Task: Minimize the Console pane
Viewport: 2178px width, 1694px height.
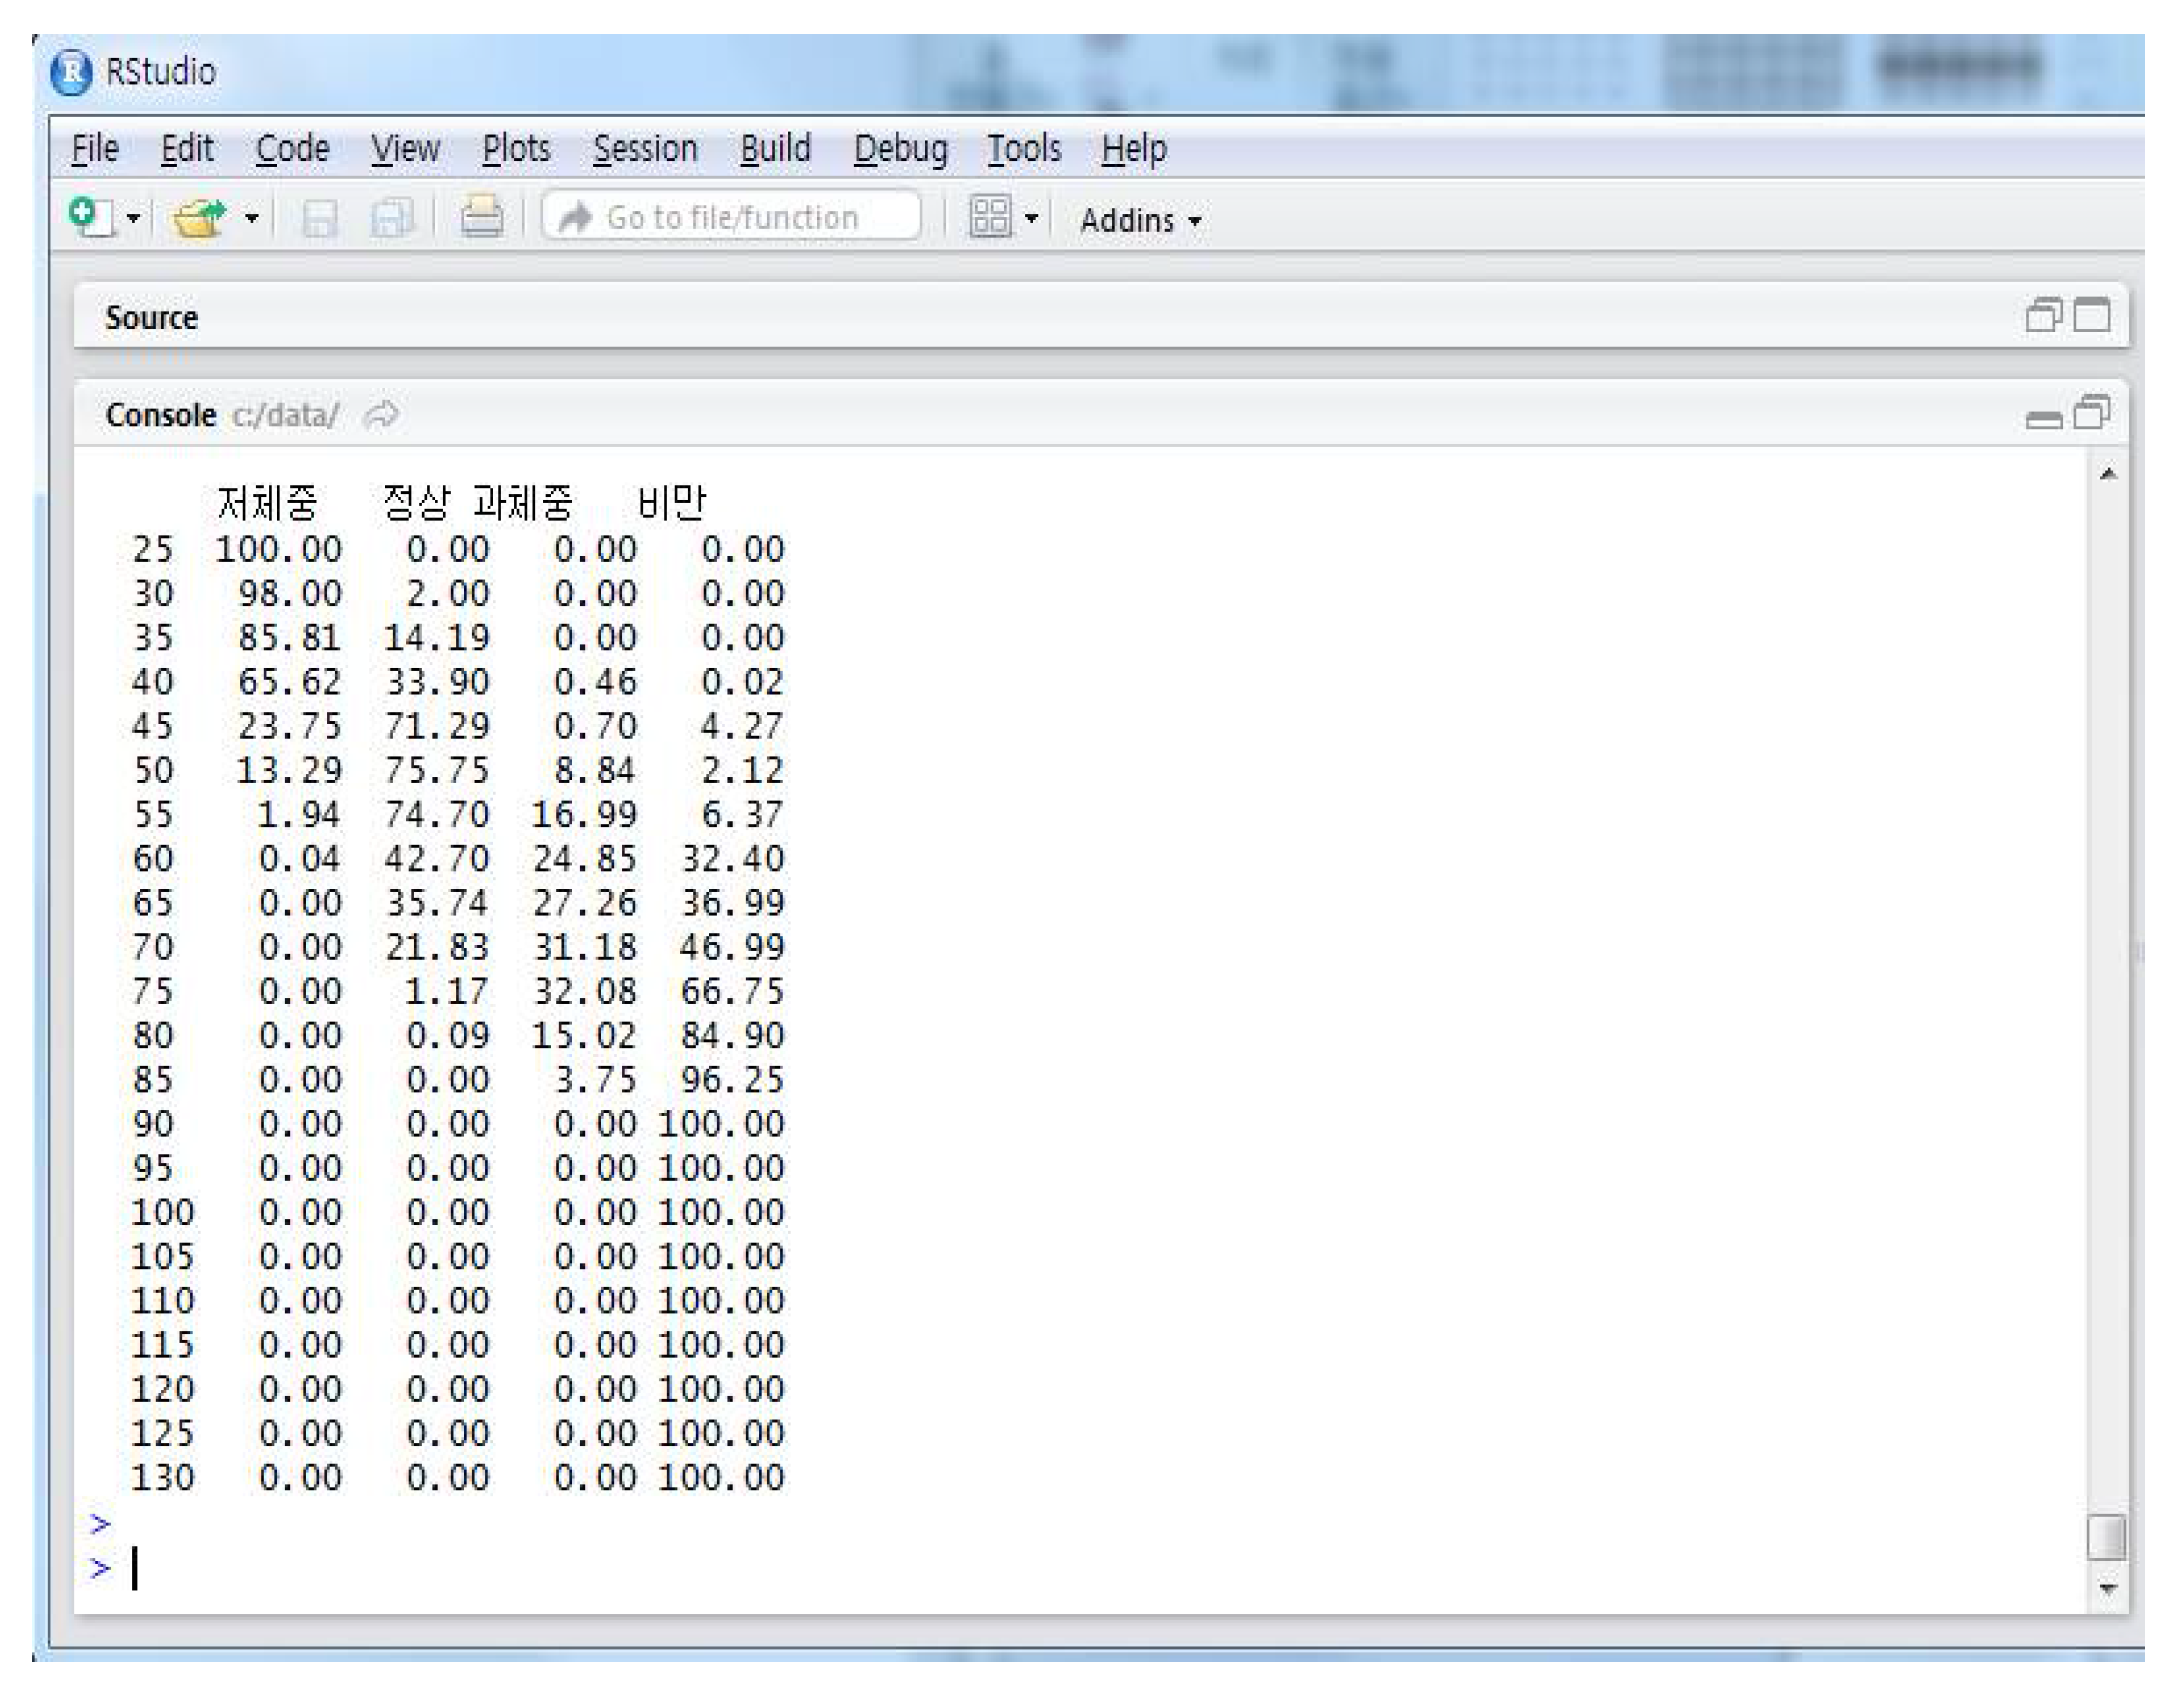Action: [x=2043, y=418]
